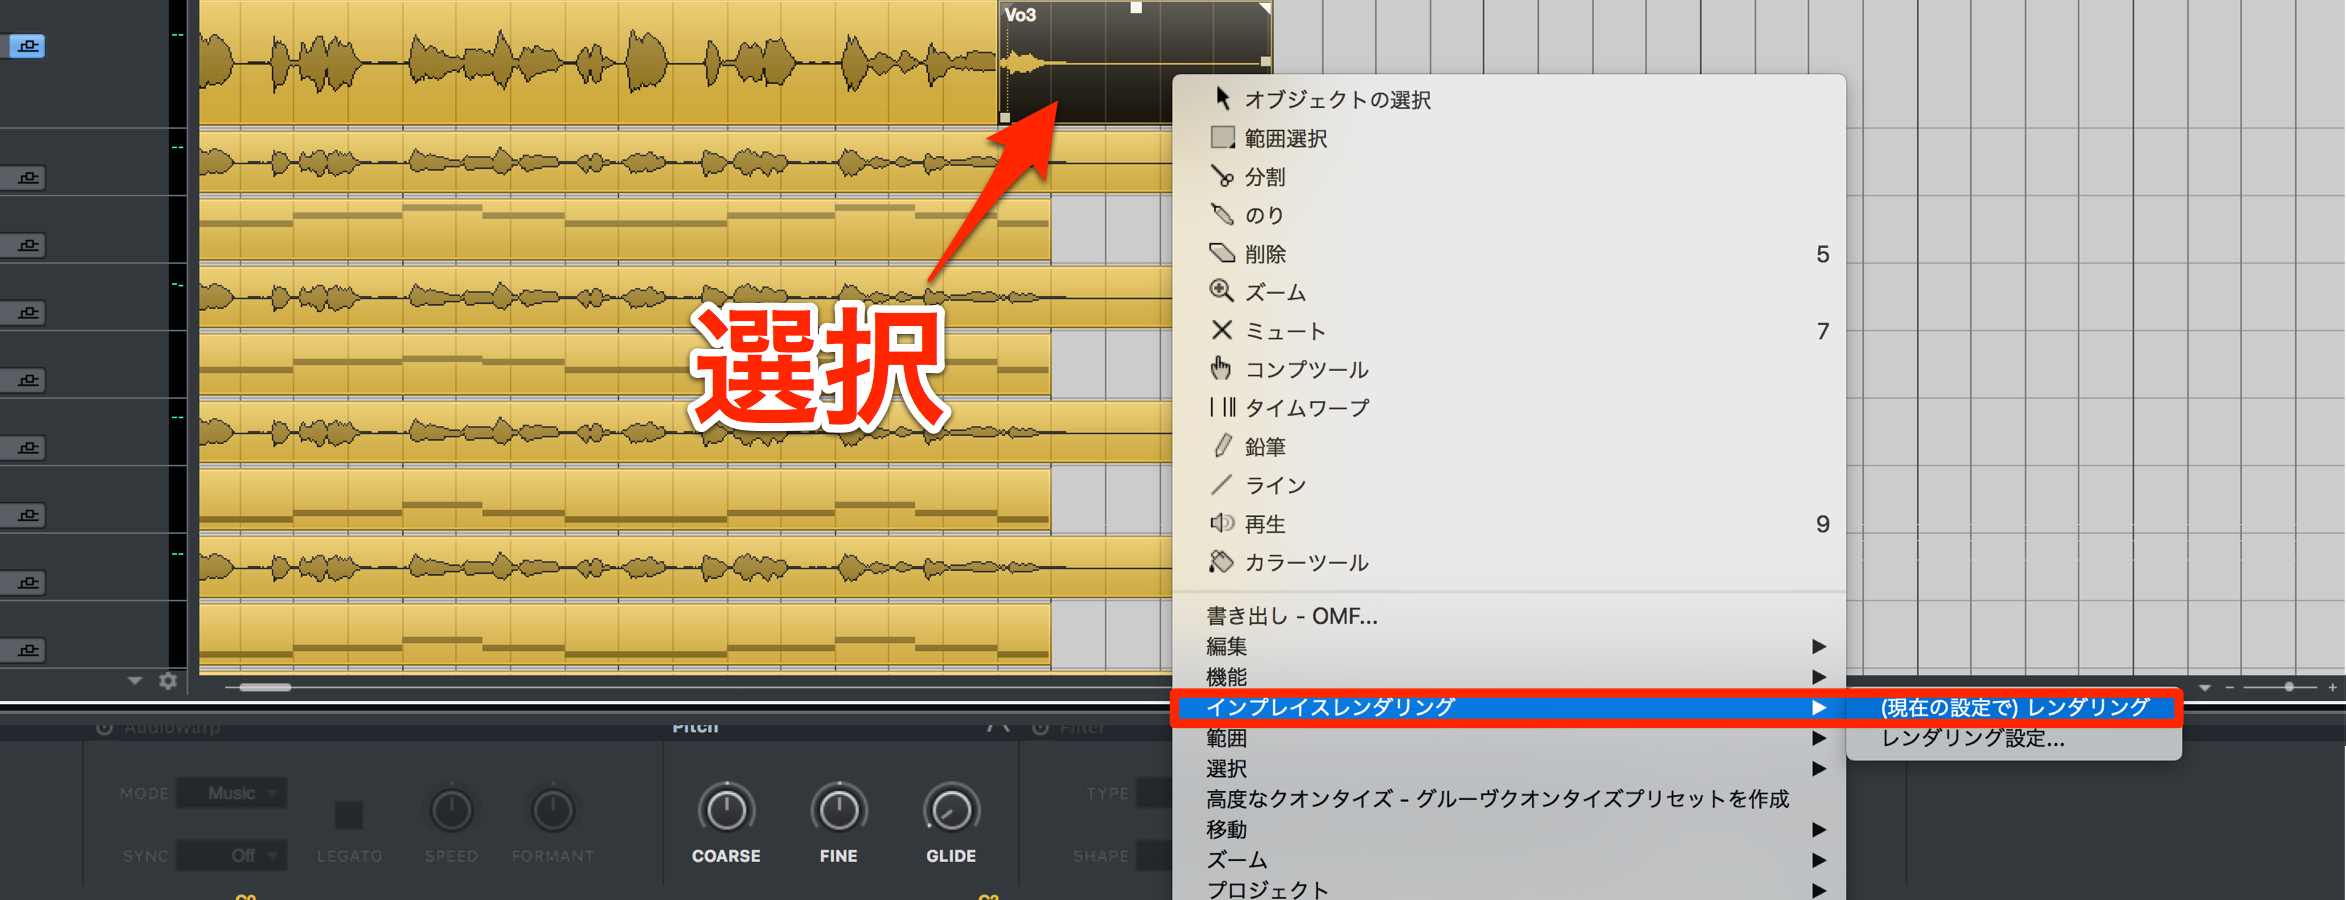2346x900 pixels.
Task: Choose 書き出し - OMF... menu entry
Action: [x=1510, y=616]
